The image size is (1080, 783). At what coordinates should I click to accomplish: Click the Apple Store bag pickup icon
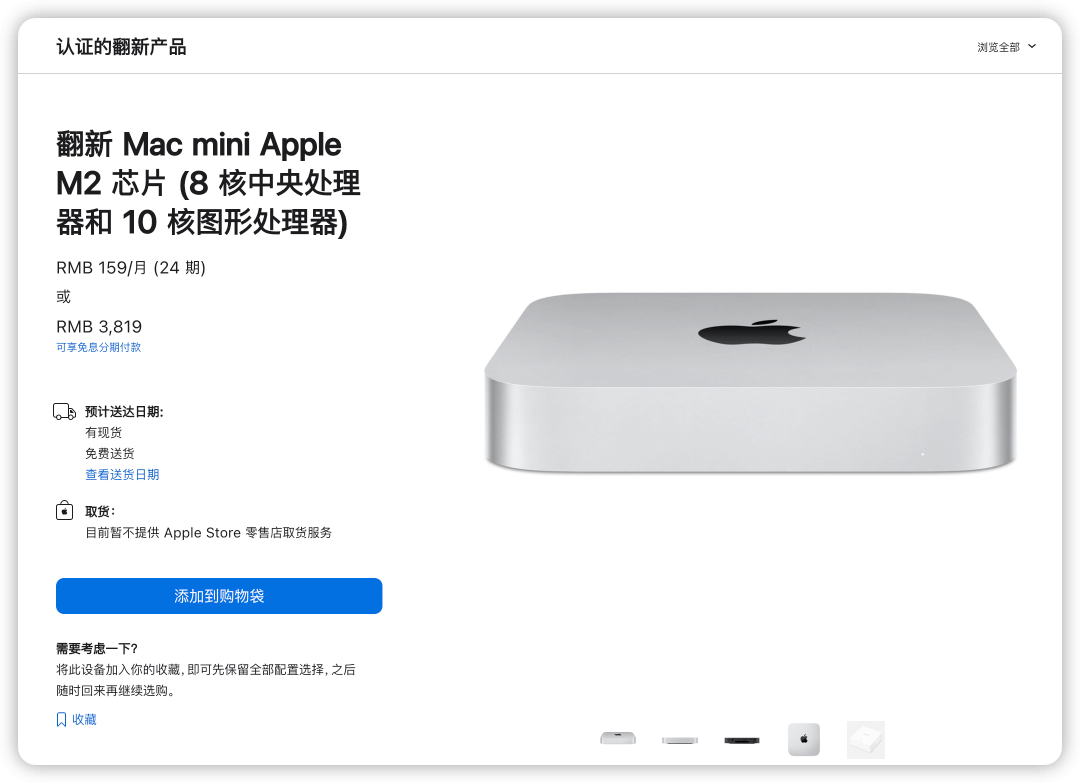tap(64, 511)
